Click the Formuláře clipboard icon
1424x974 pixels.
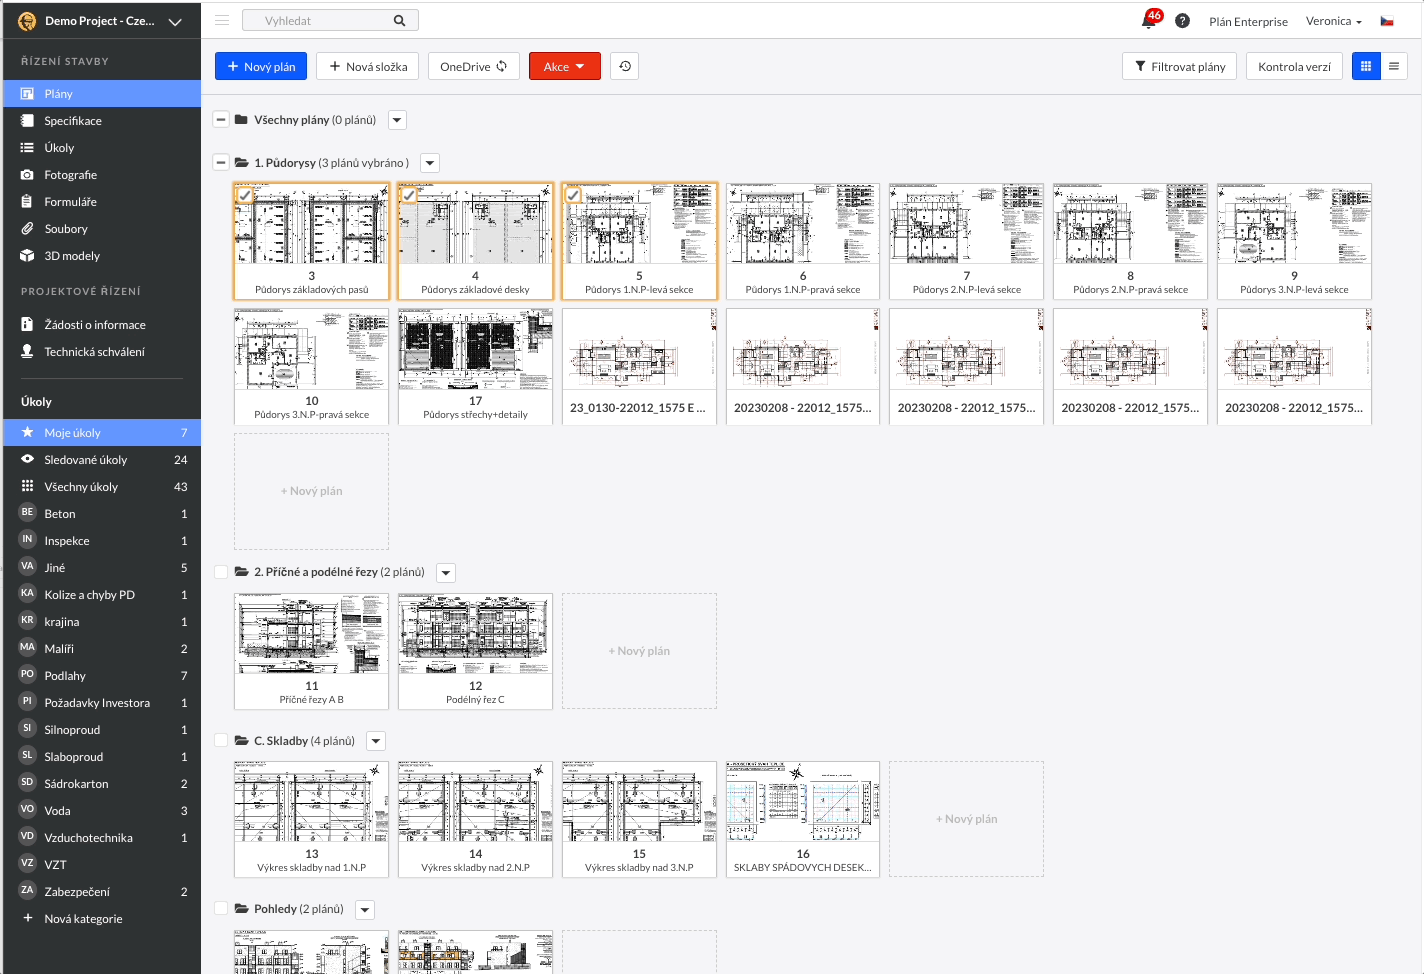point(27,201)
